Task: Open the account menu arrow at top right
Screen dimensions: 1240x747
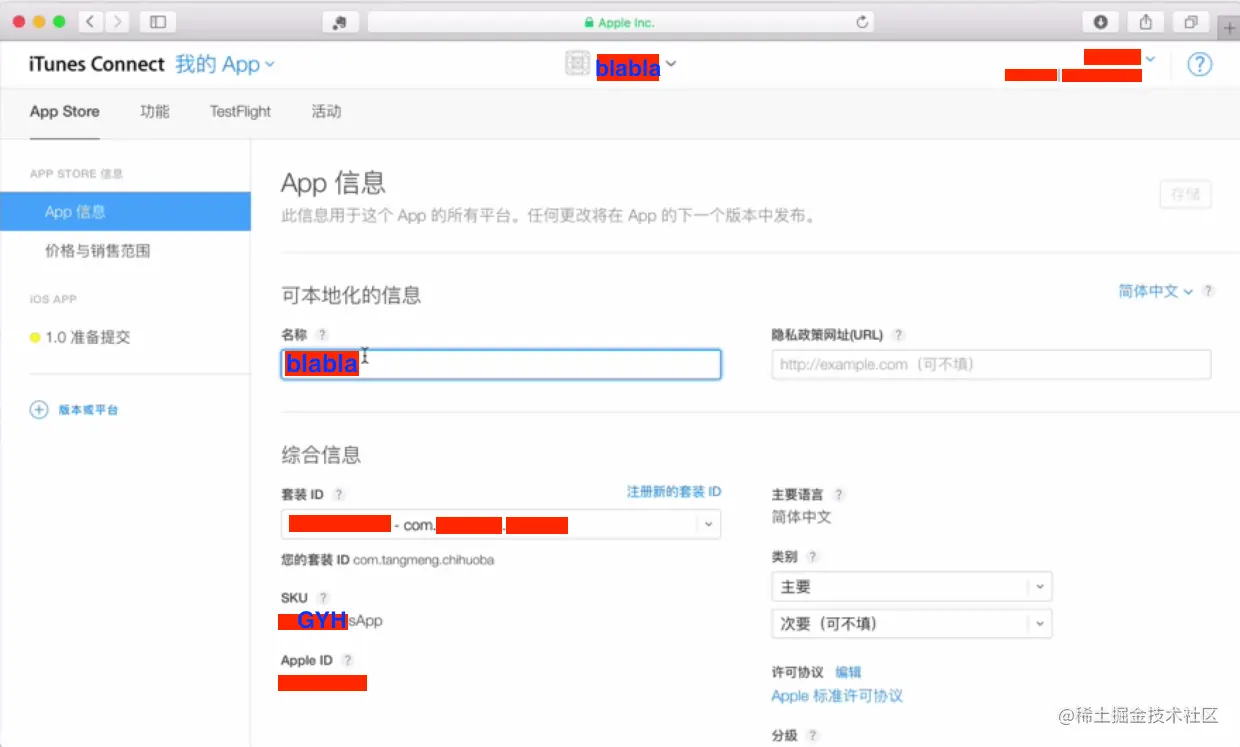Action: tap(1150, 59)
